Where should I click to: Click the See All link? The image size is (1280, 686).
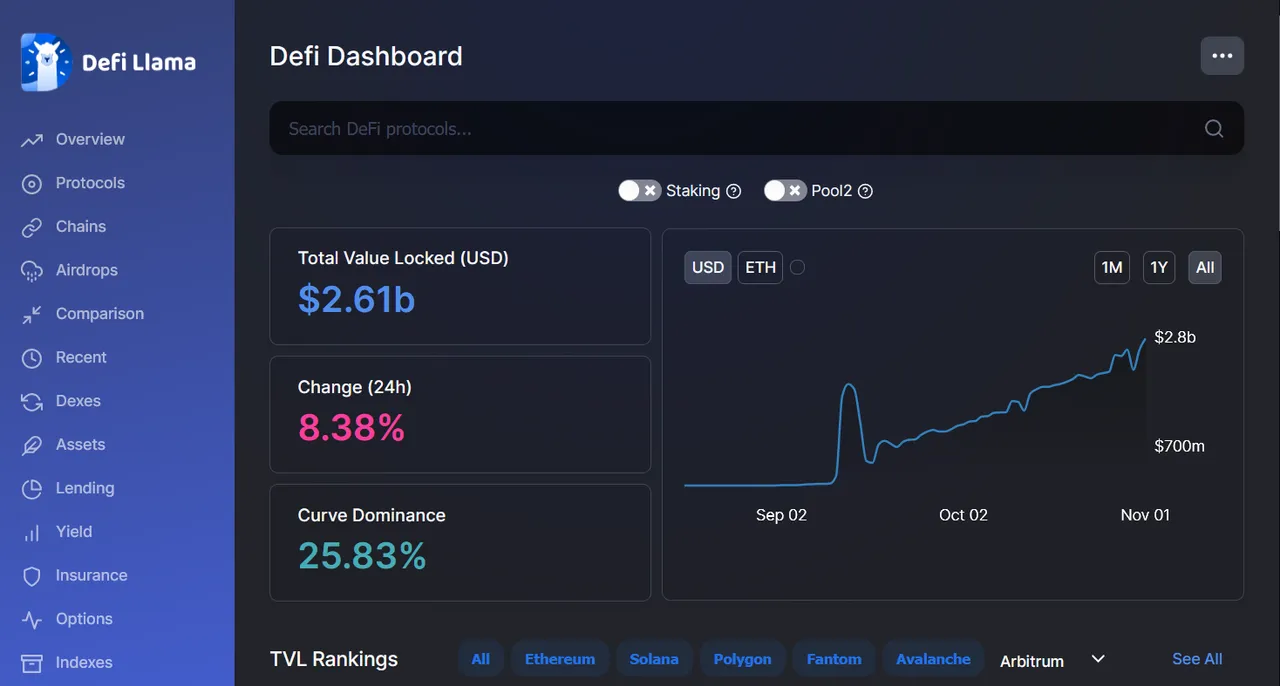pyautogui.click(x=1197, y=659)
